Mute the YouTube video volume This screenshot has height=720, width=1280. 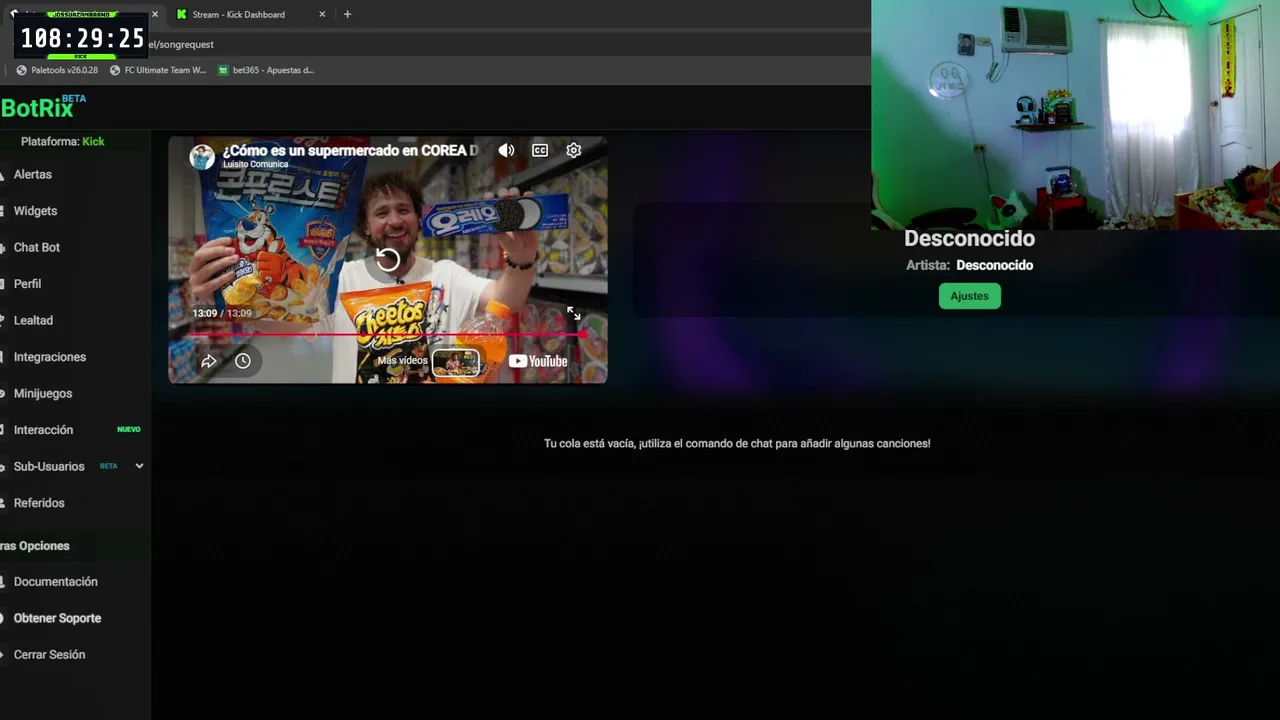pyautogui.click(x=507, y=150)
